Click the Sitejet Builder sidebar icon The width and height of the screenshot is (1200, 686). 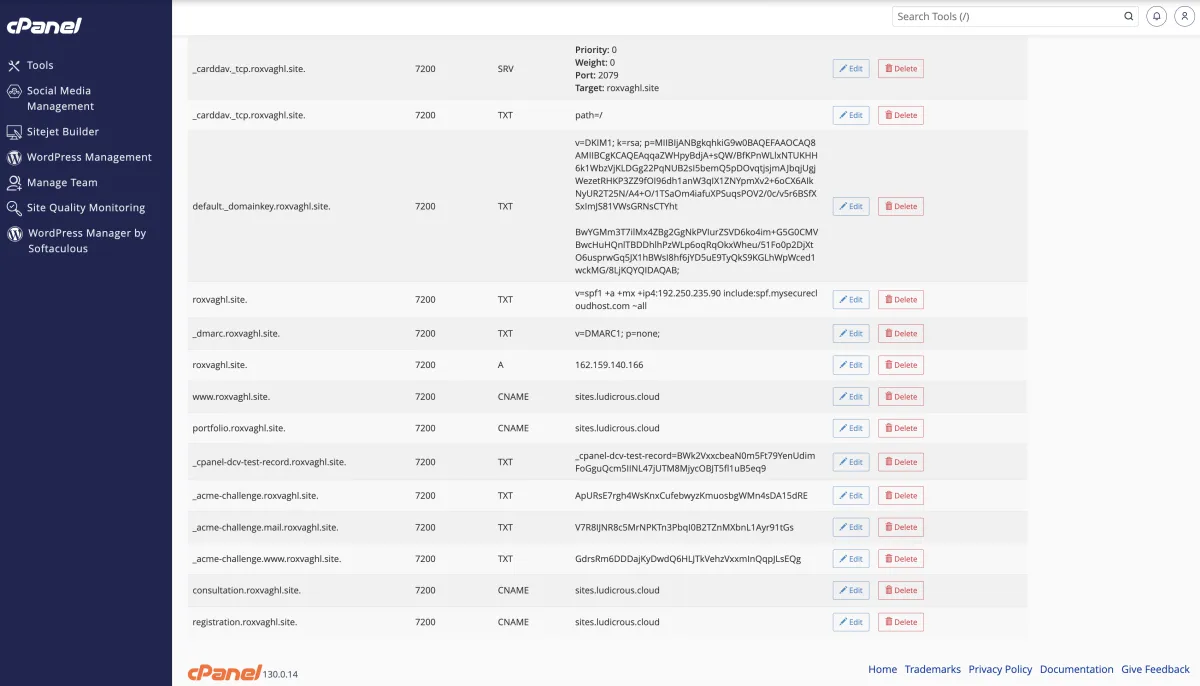[14, 132]
